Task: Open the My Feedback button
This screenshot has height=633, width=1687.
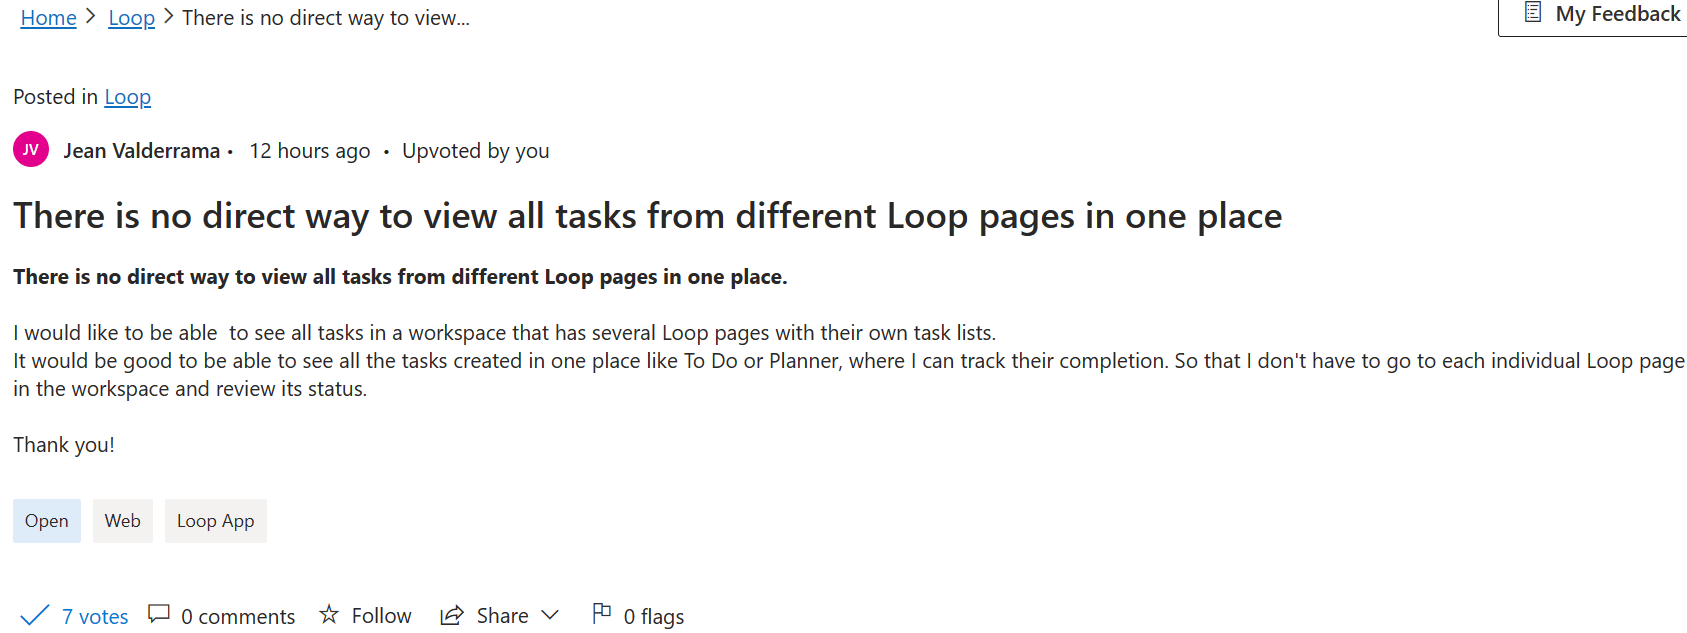Action: 1594,16
